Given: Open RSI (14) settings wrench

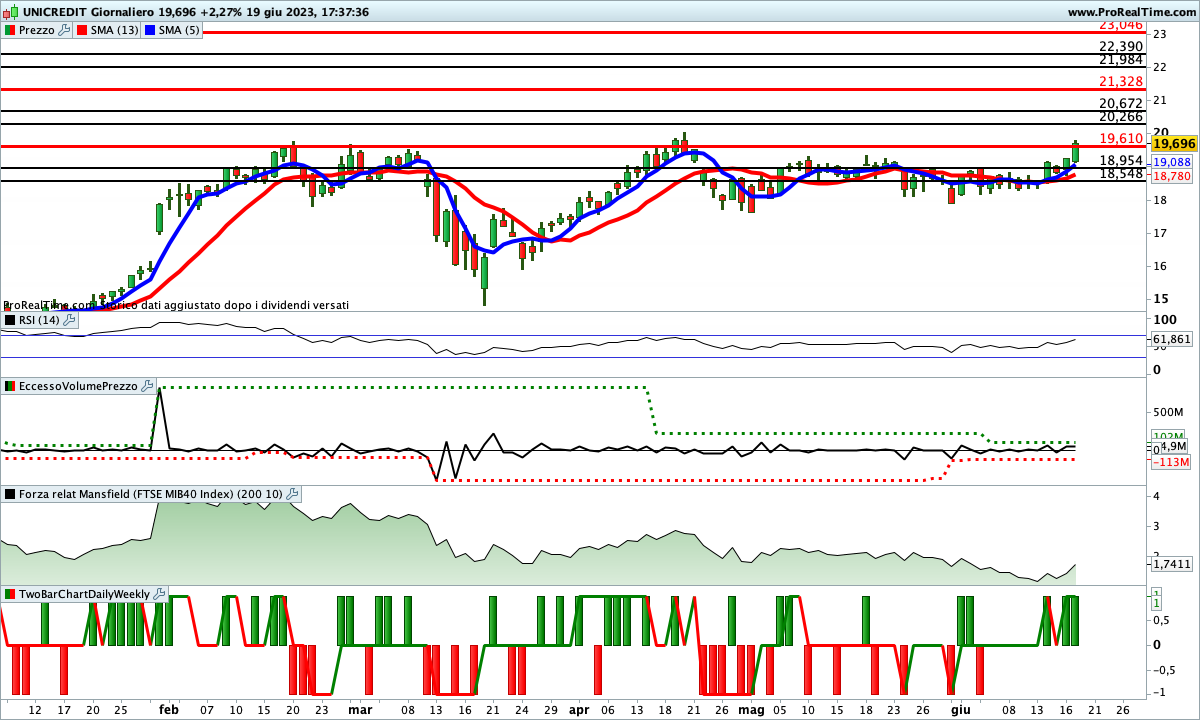Looking at the screenshot, I should [69, 320].
